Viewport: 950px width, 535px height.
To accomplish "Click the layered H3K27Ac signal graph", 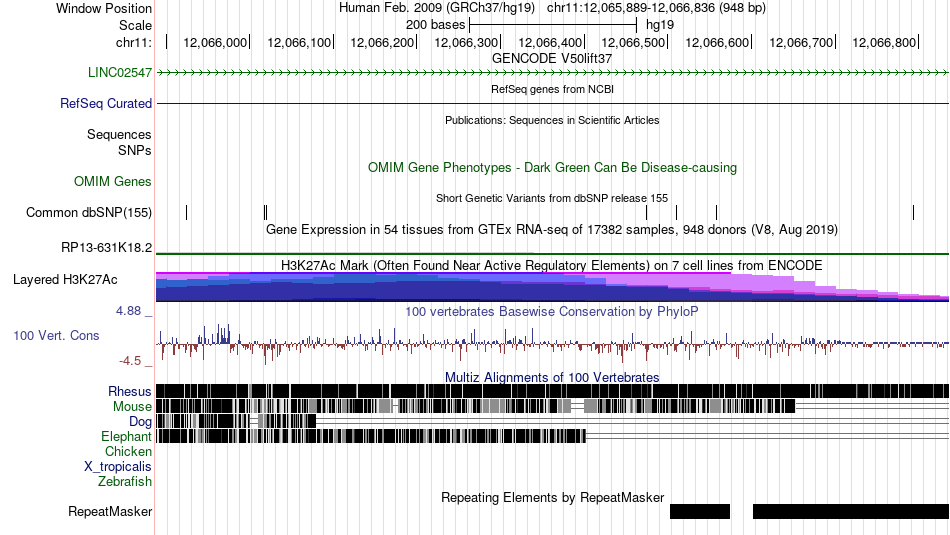I will pyautogui.click(x=553, y=287).
